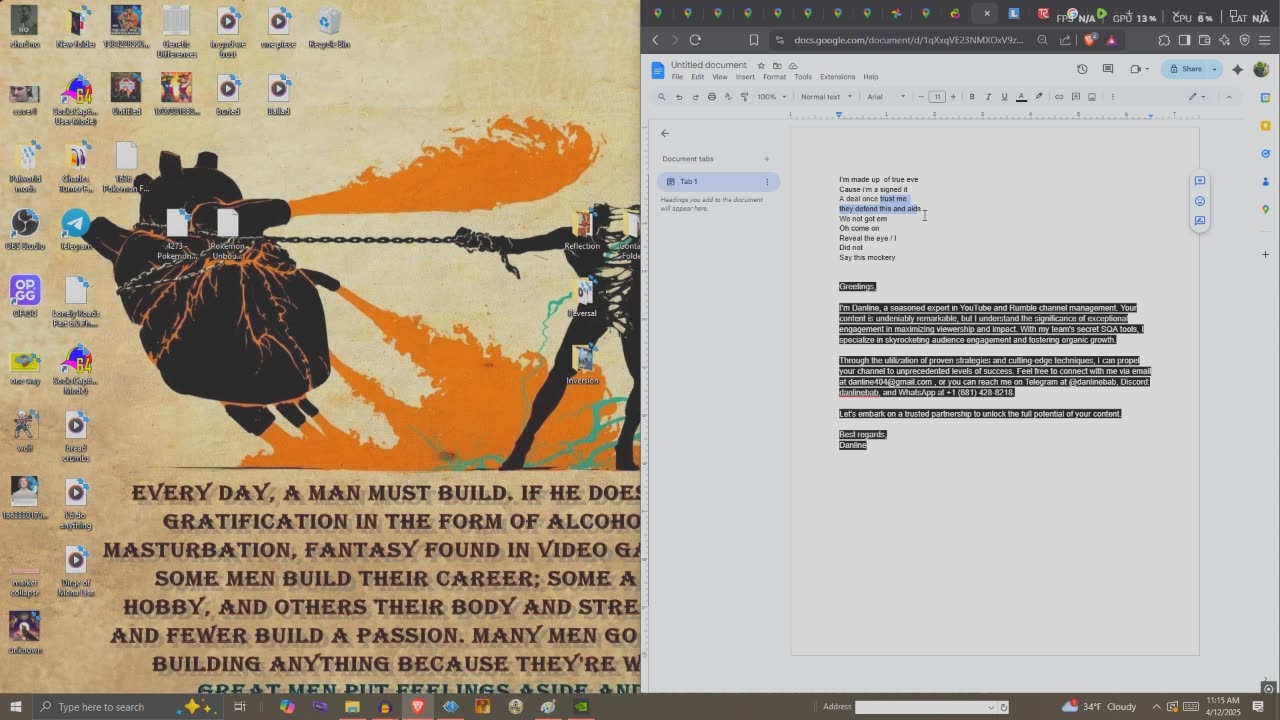This screenshot has height=720, width=1280.
Task: Select Tab 1 in document tabs
Action: pos(718,182)
